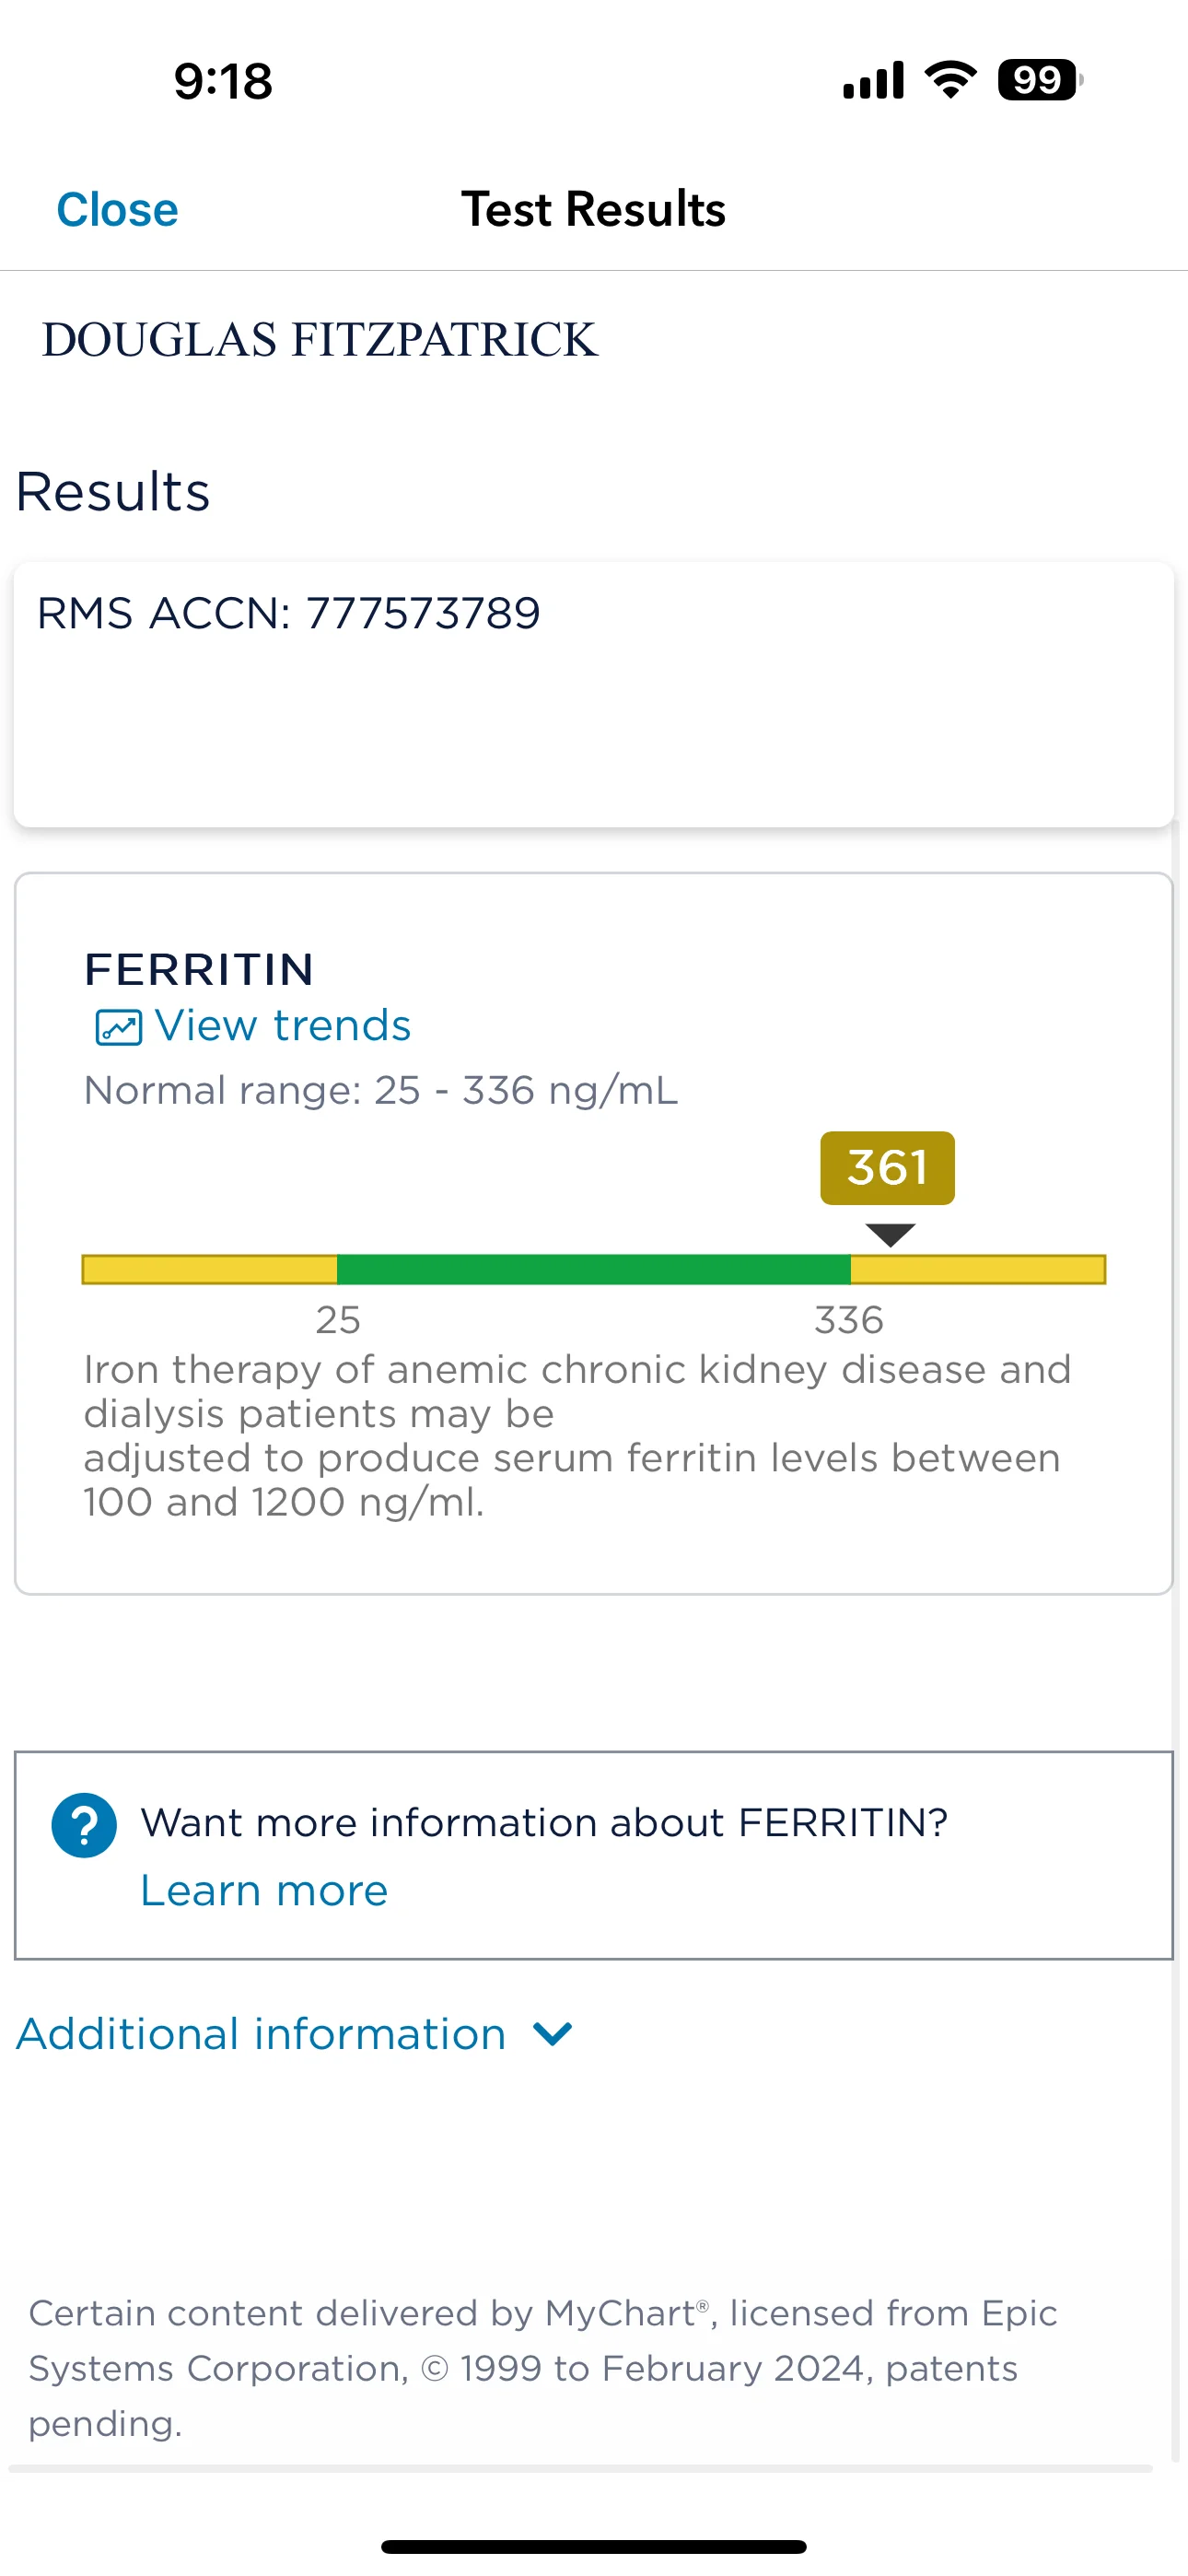Open Learn more about FERRITIN
1188x2576 pixels.
tap(264, 1890)
